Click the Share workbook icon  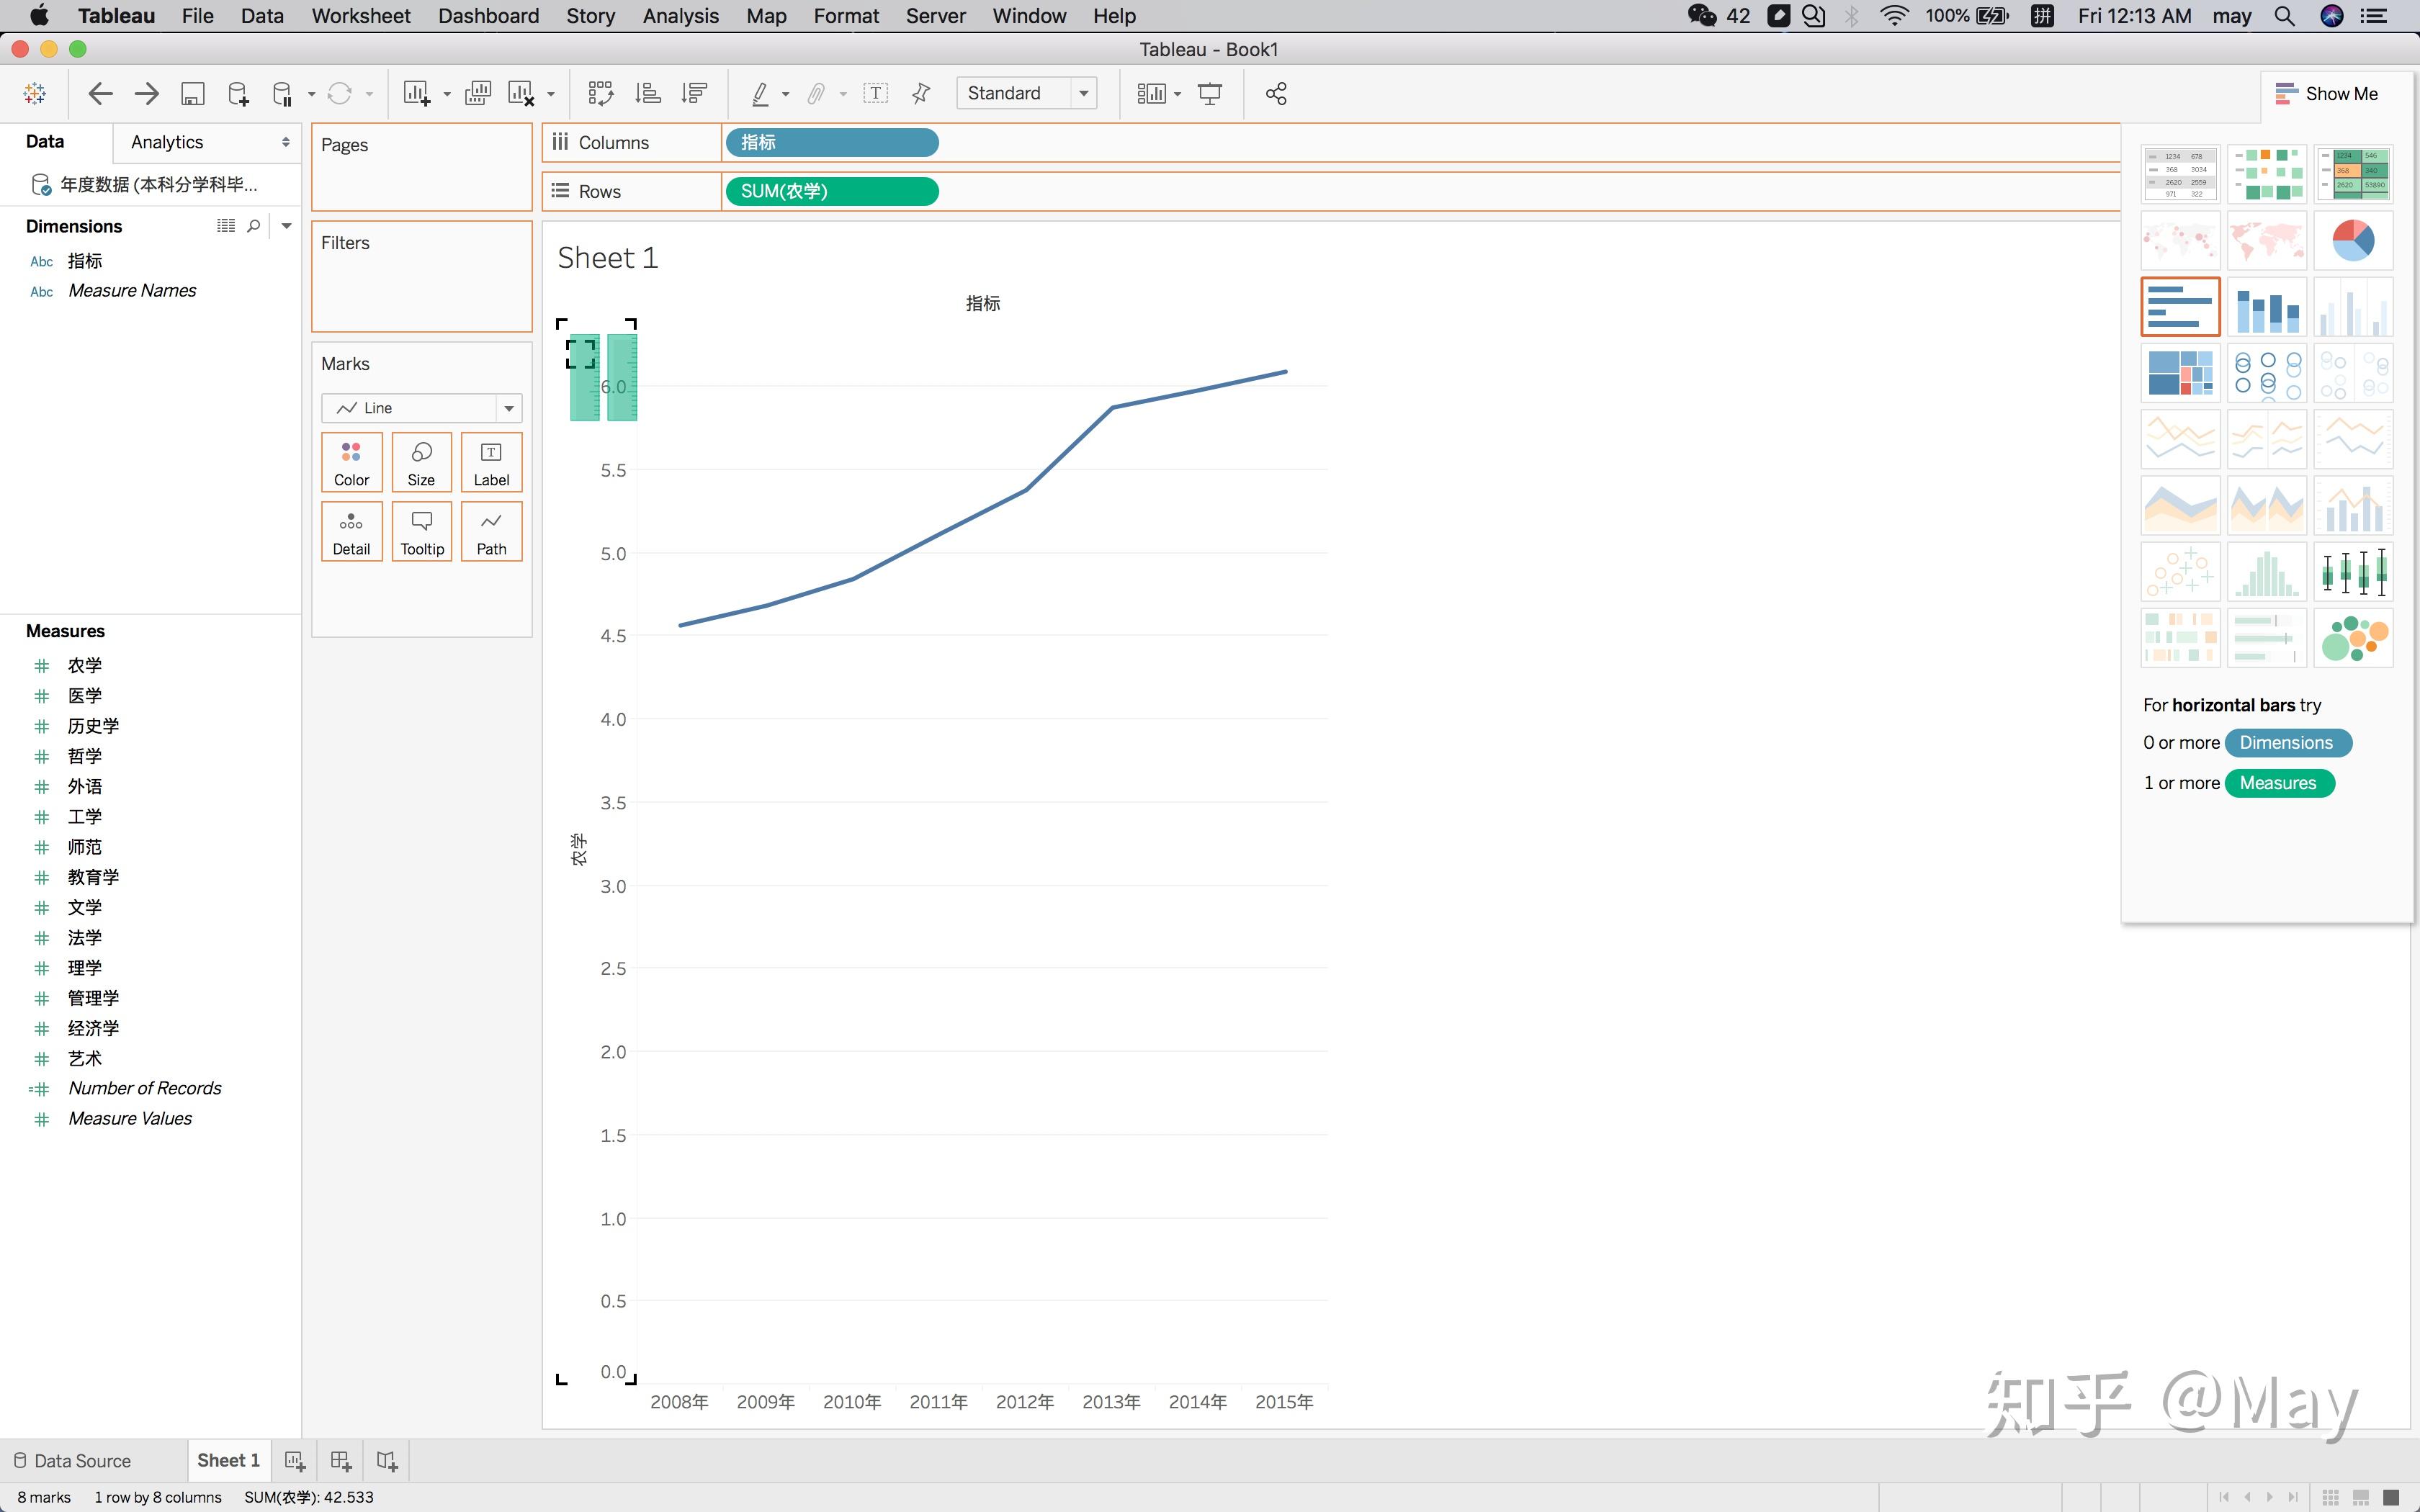[1276, 93]
